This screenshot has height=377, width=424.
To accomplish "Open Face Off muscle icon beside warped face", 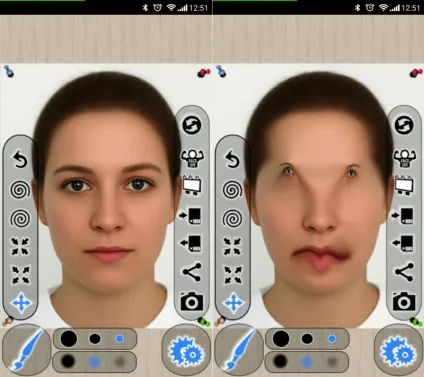I will coord(404,158).
